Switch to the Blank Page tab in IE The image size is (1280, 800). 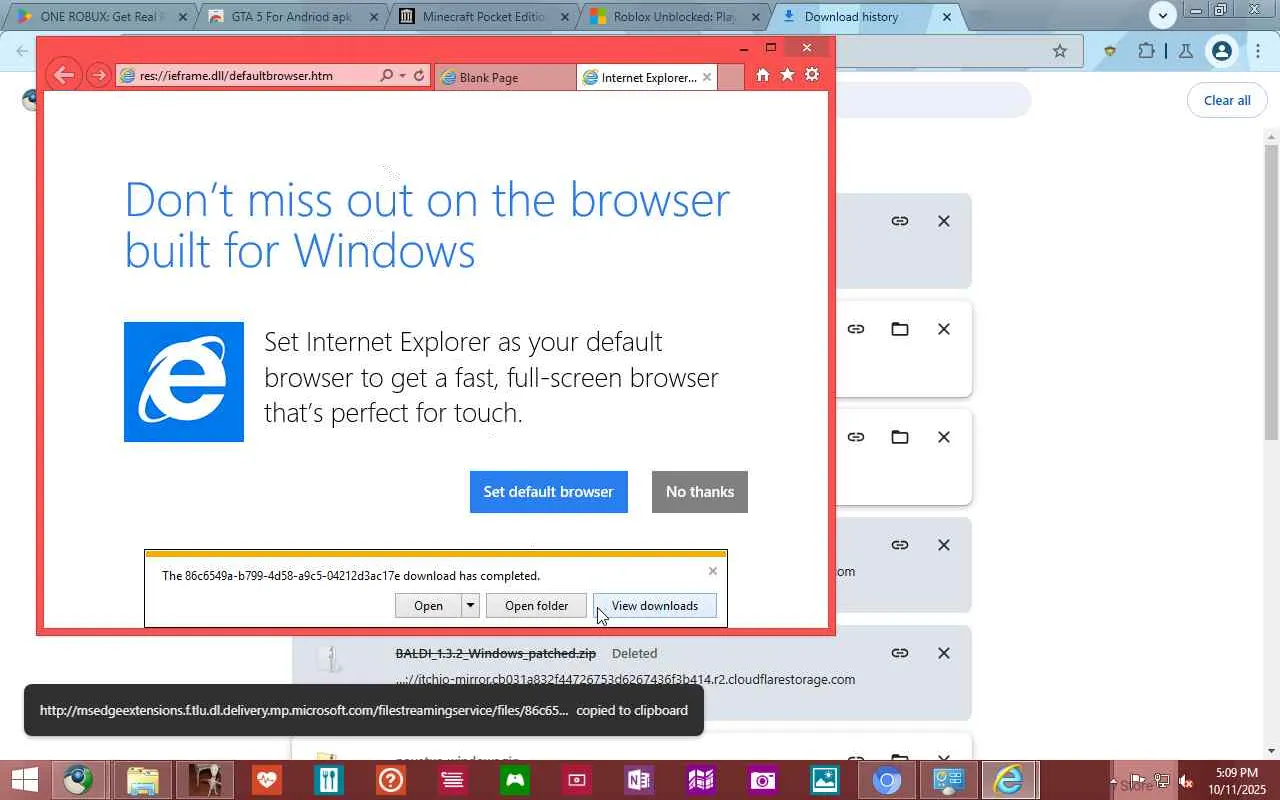505,77
